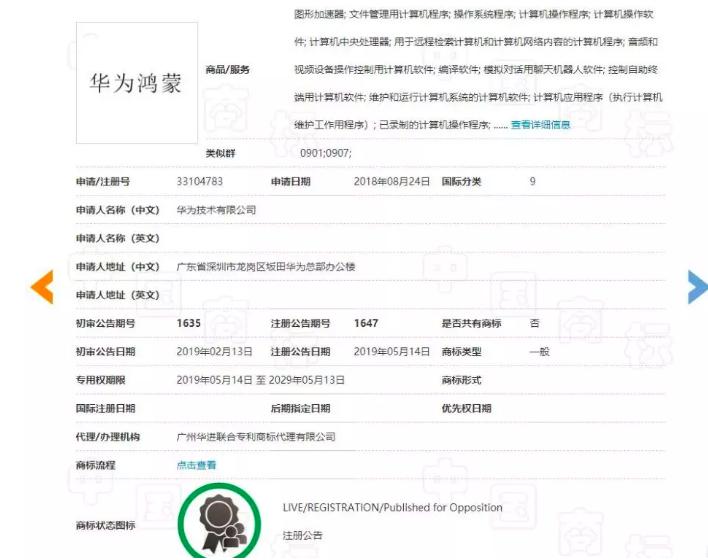
Task: Click application date 2018年08月24日
Action: pyautogui.click(x=391, y=182)
